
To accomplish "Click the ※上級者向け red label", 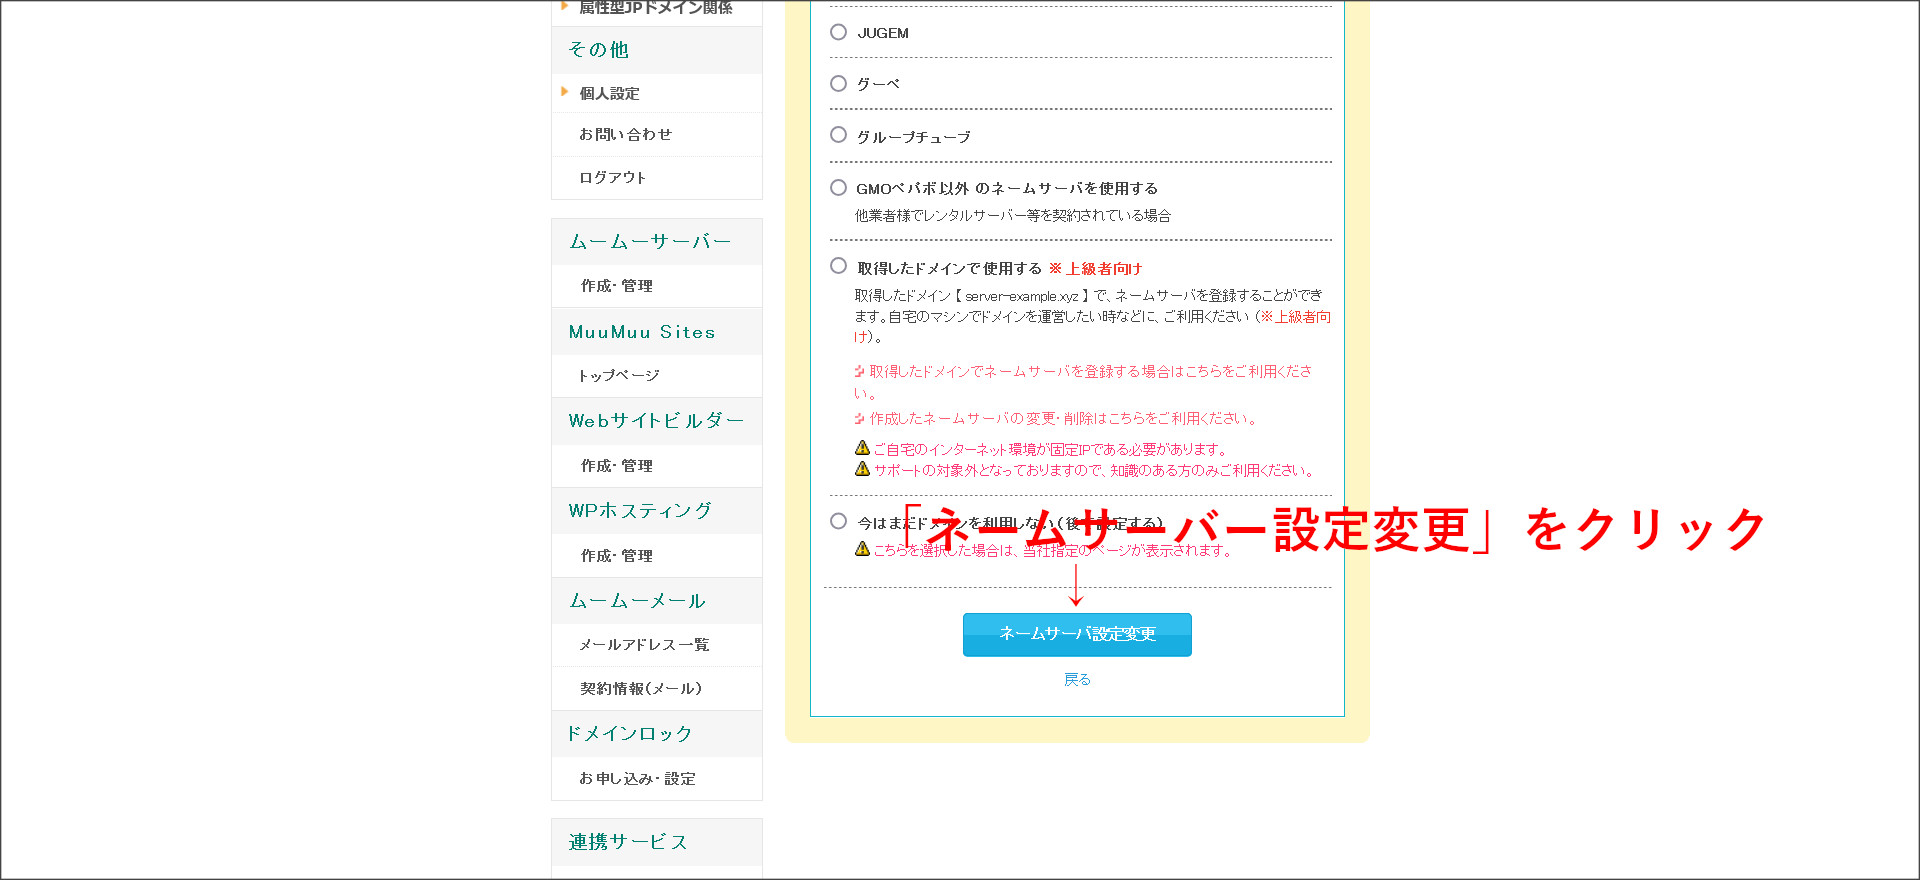I will 1095,268.
